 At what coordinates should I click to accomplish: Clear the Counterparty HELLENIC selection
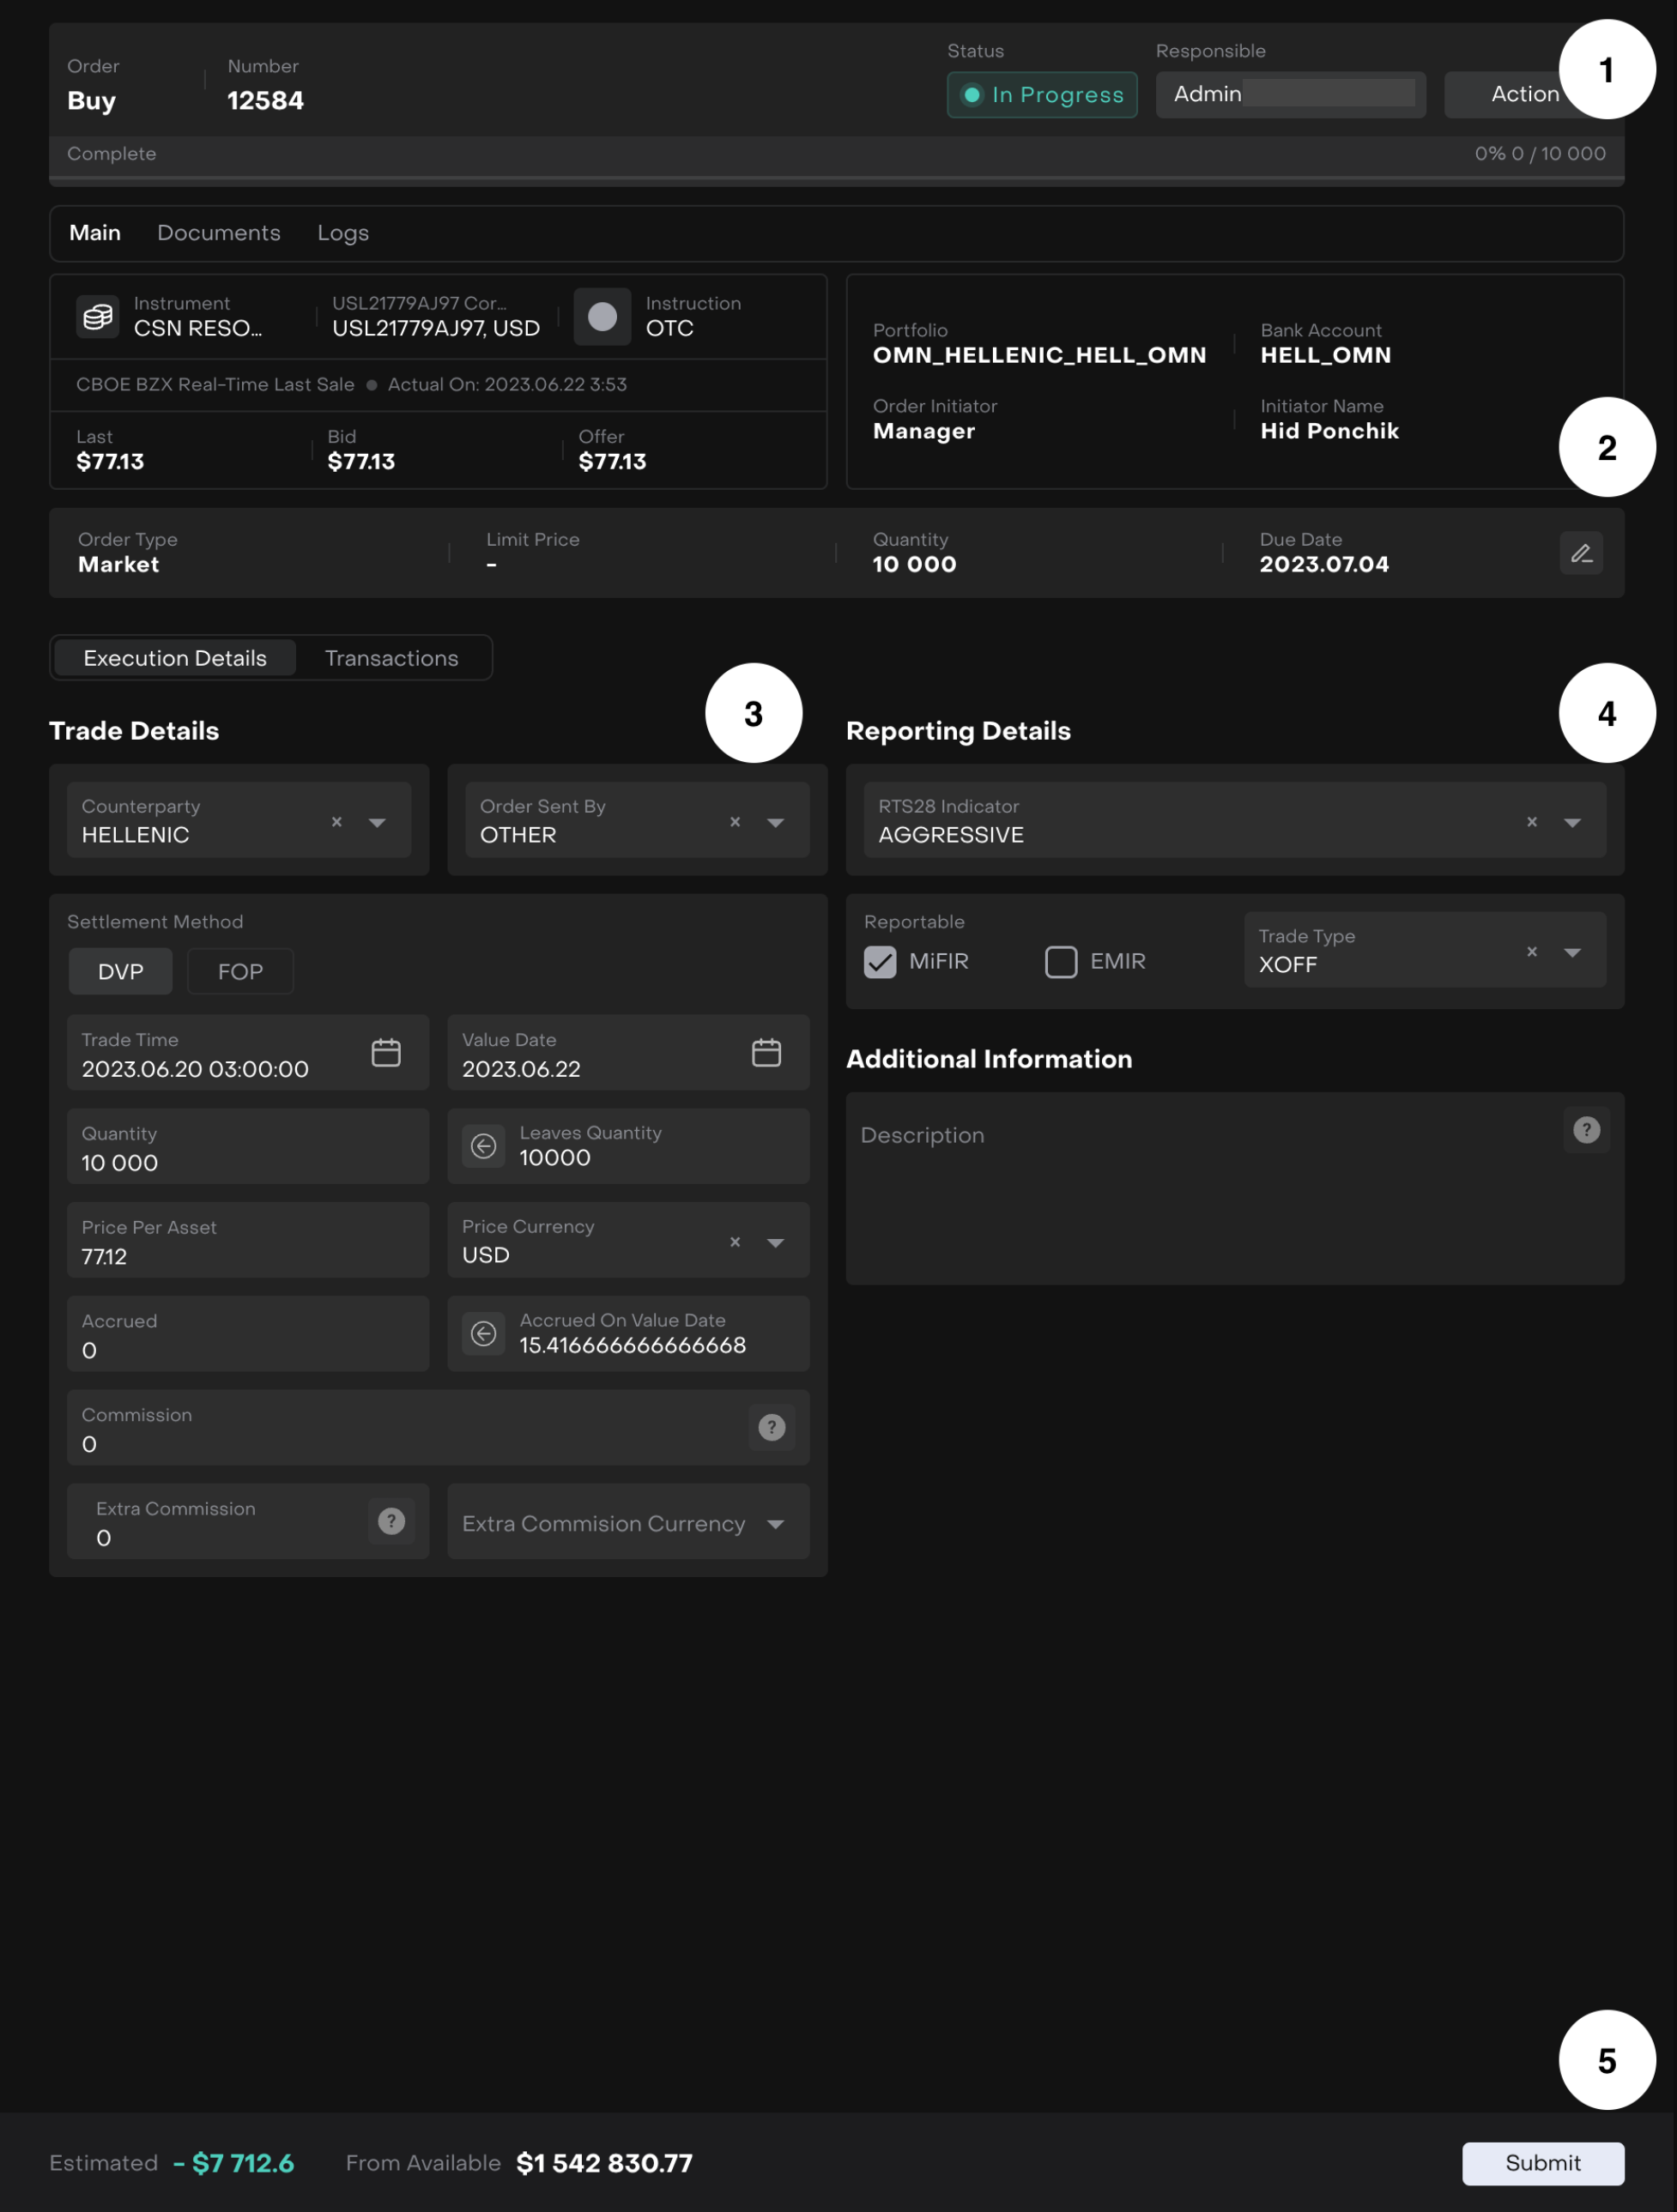pyautogui.click(x=337, y=822)
